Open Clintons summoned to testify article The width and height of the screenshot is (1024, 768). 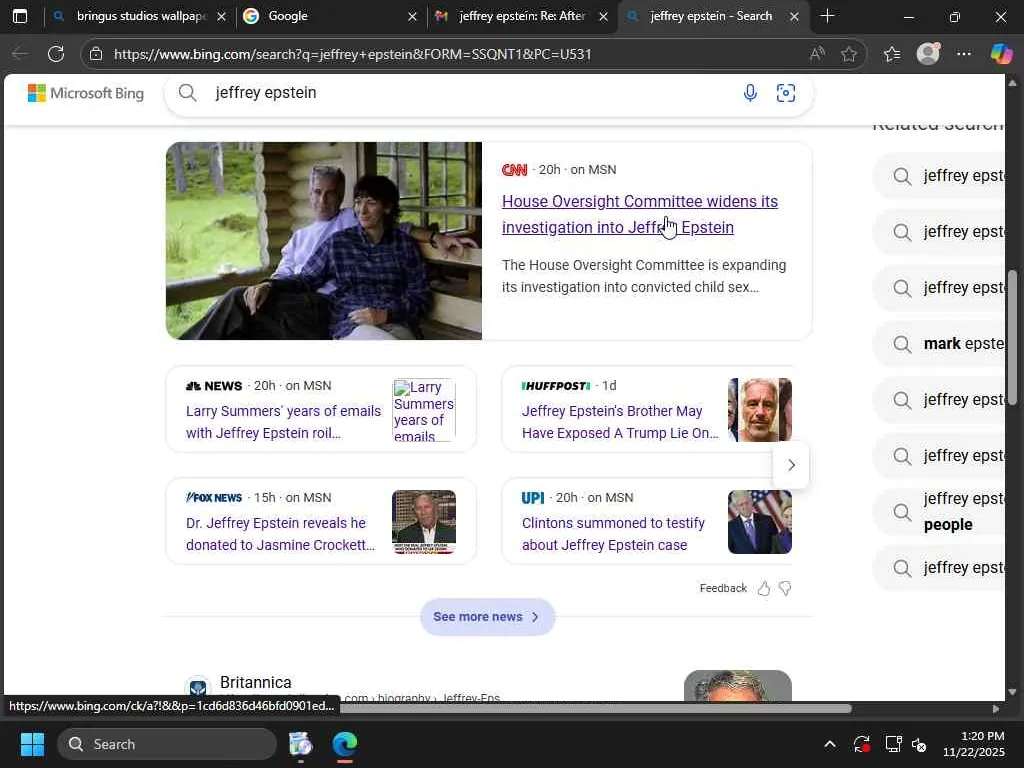pos(613,534)
